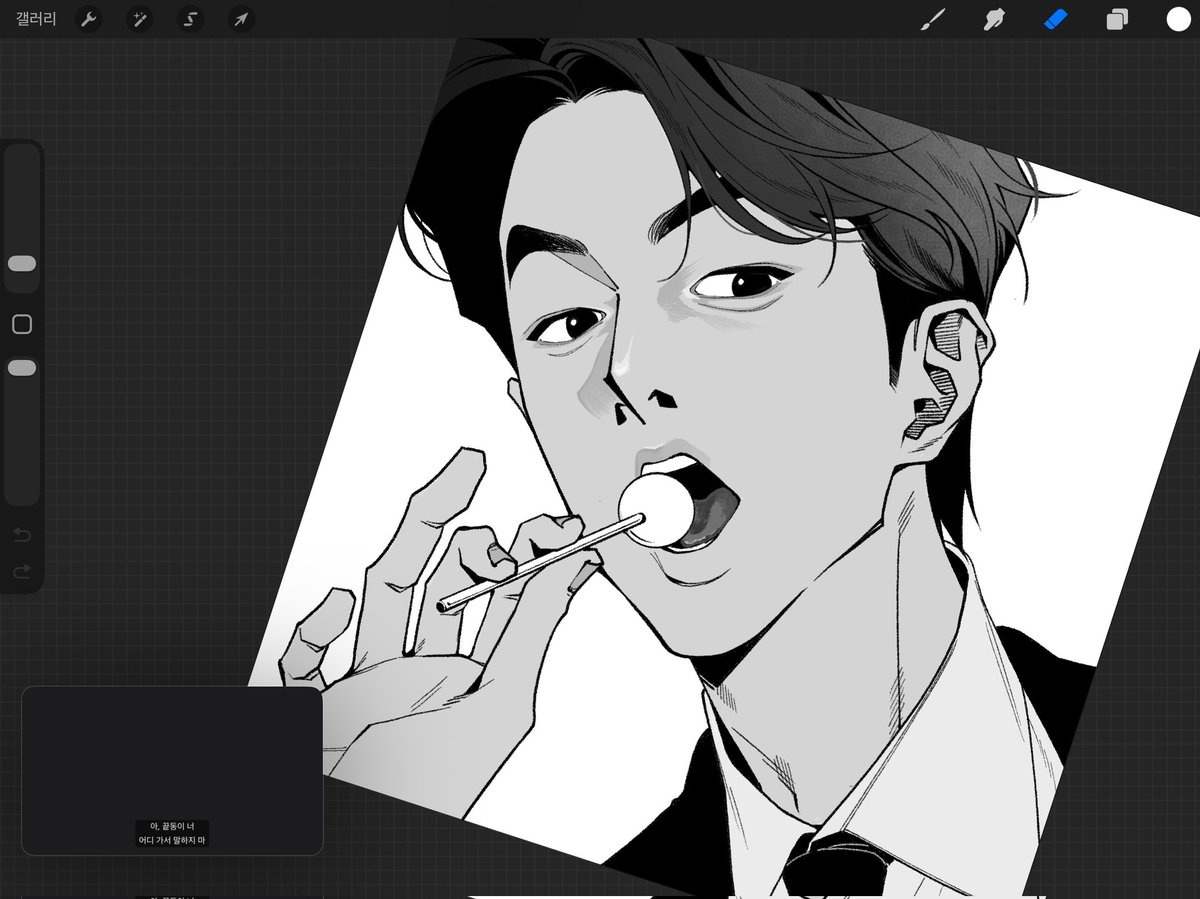The image size is (1200, 899).
Task: Click the floating reference video window
Action: [x=172, y=770]
